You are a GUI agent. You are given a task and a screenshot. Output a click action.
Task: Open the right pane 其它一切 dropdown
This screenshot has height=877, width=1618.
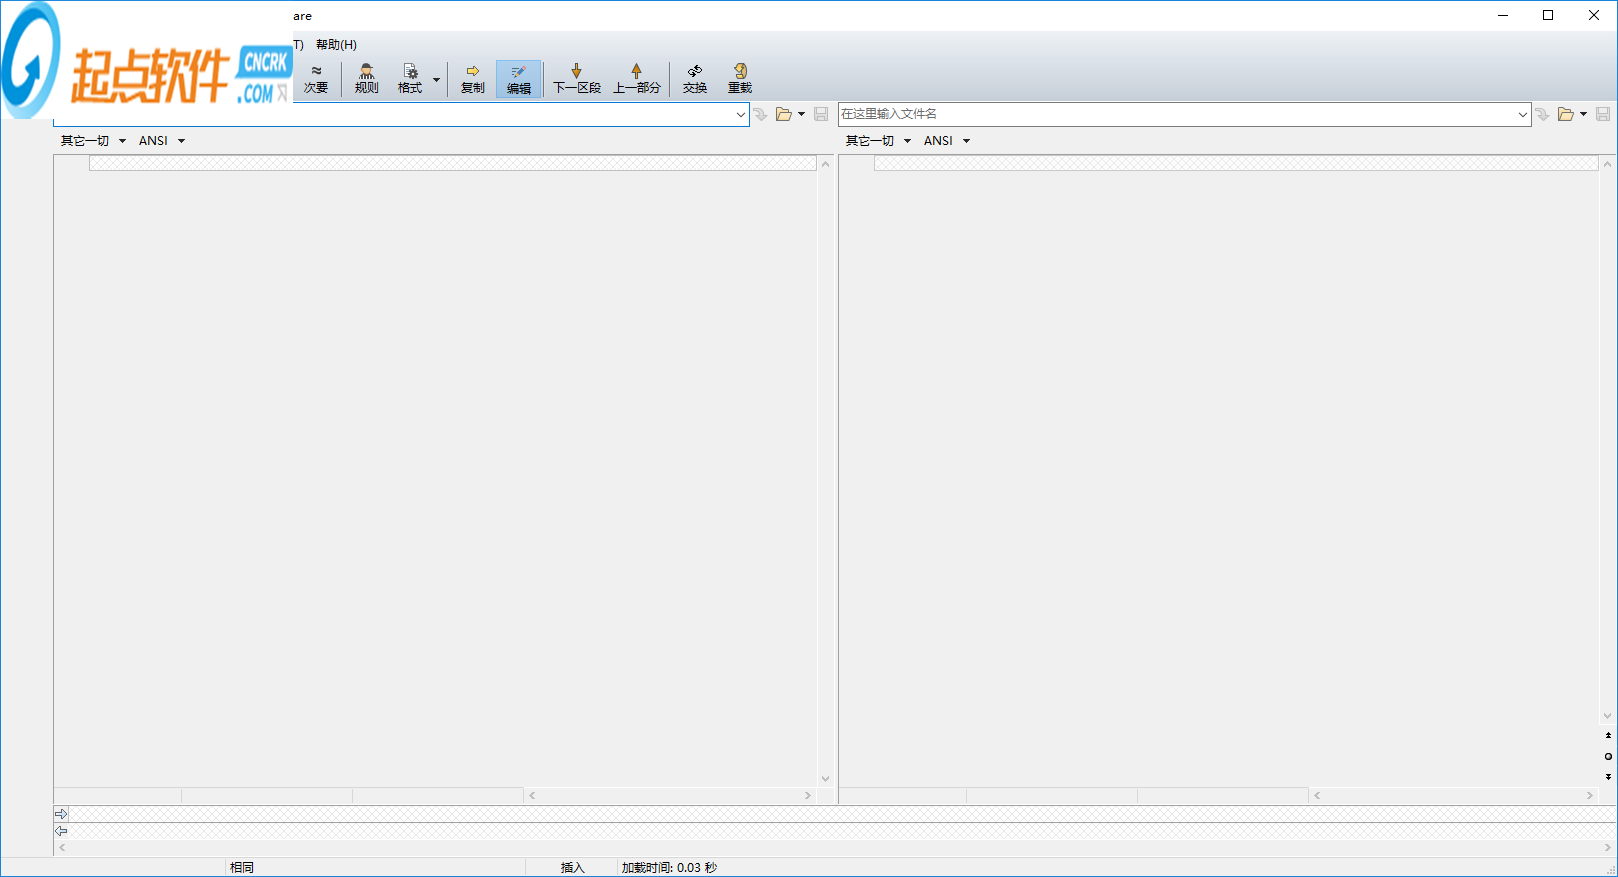click(878, 141)
